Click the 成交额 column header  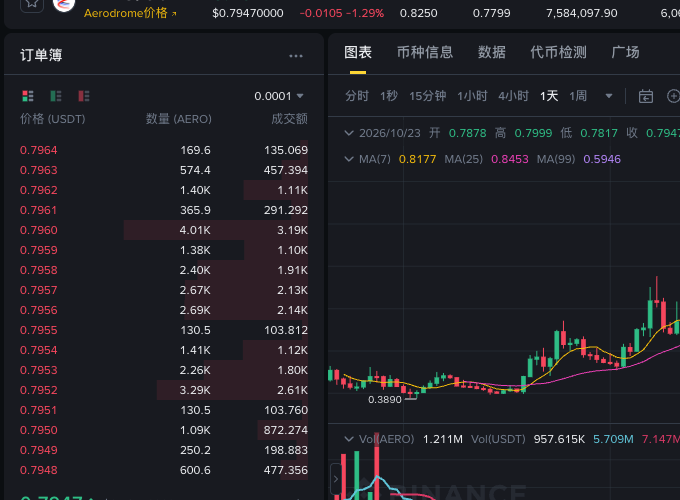[x=289, y=119]
